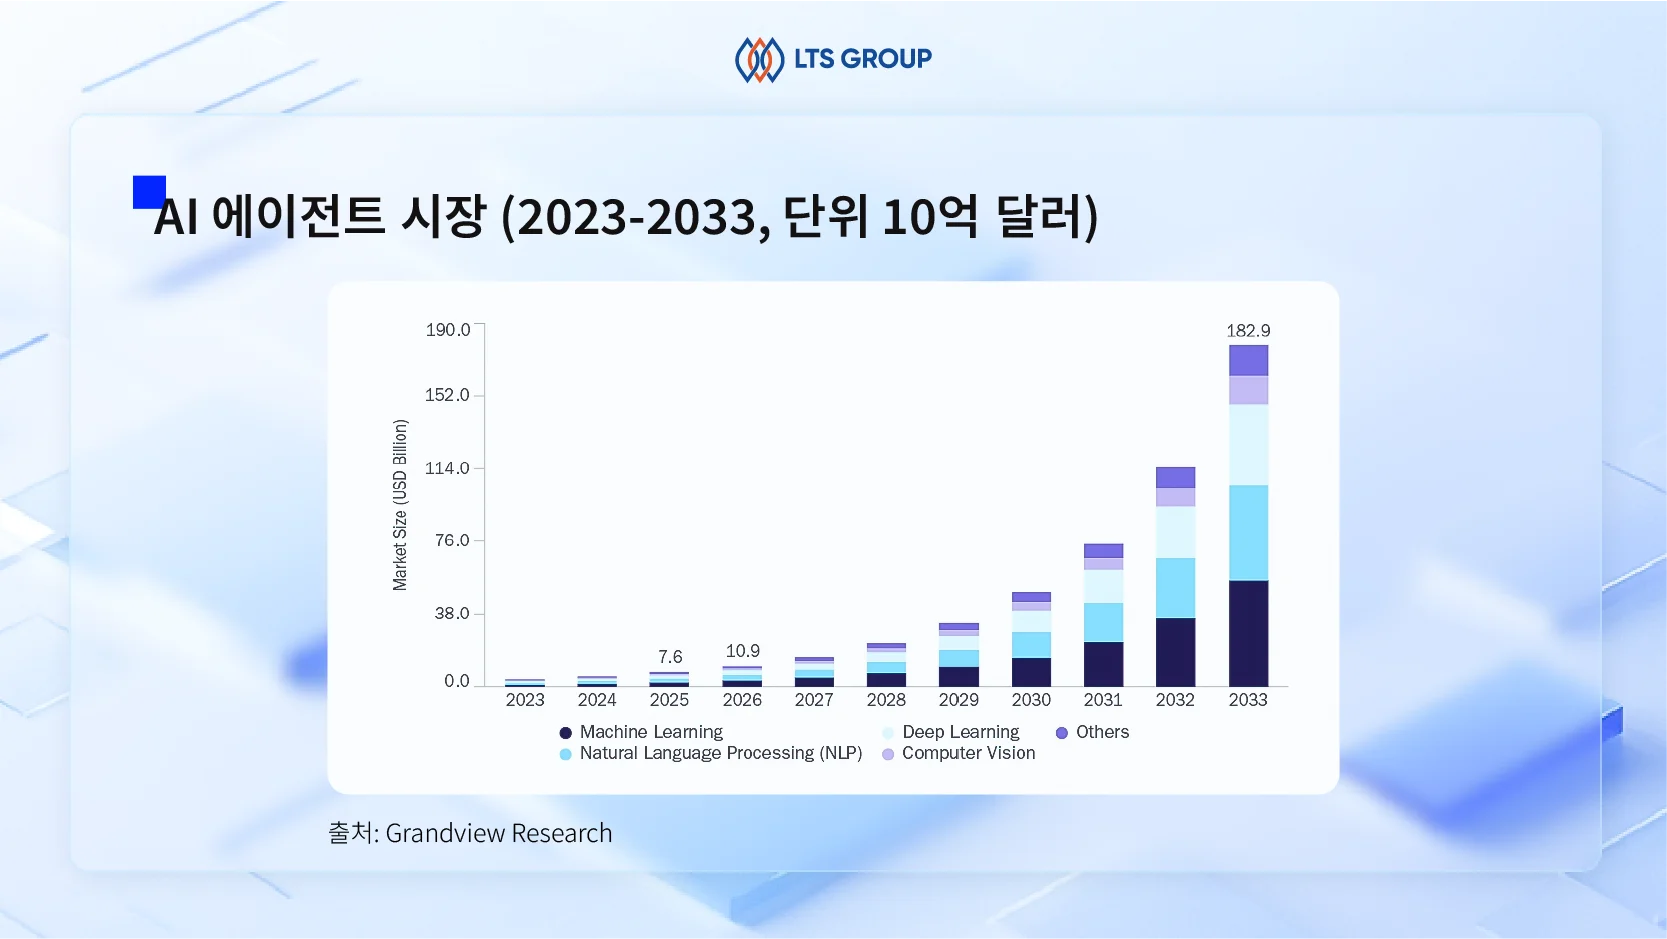This screenshot has width=1667, height=939.
Task: Click the AI 에이전트 시장 chart title
Action: pyautogui.click(x=626, y=217)
